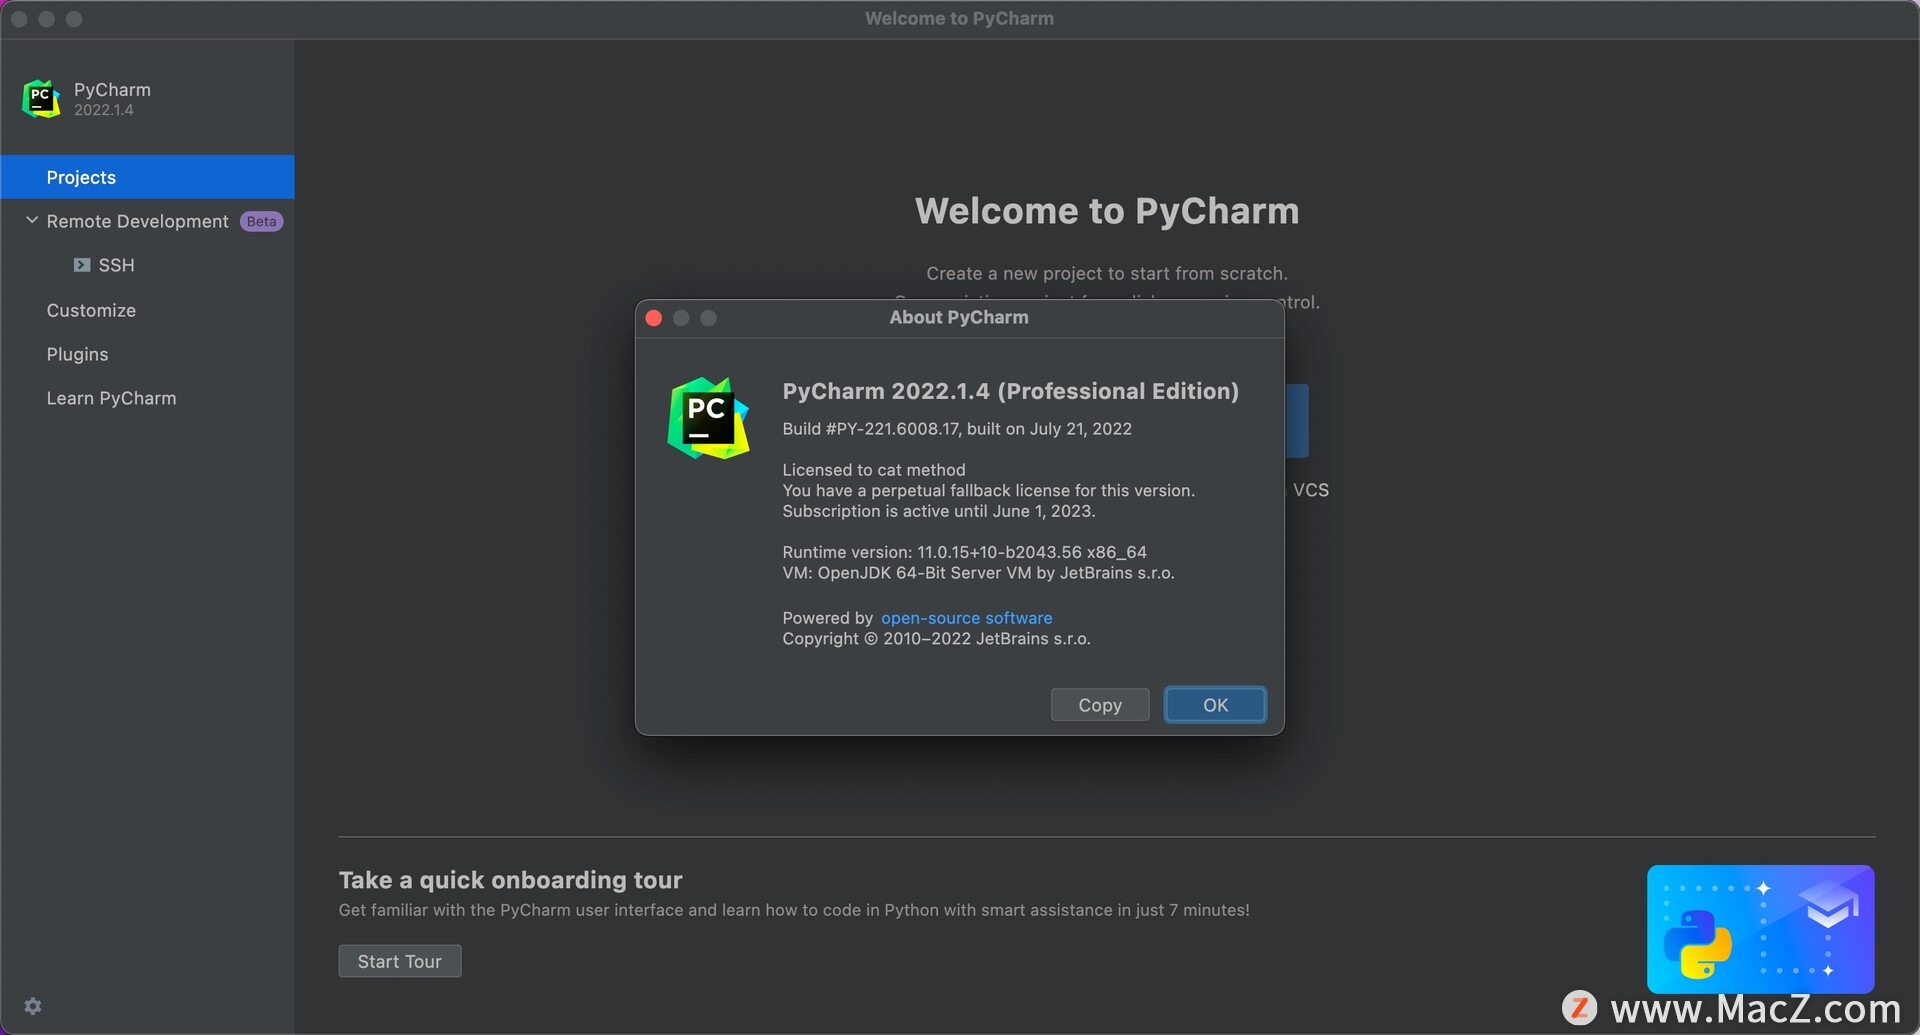Go to the Learn PyCharm tab
Image resolution: width=1920 pixels, height=1035 pixels.
tap(111, 398)
